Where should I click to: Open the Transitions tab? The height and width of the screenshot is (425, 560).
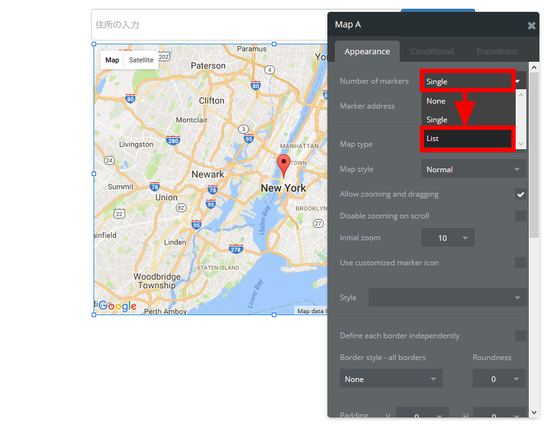coord(497,52)
